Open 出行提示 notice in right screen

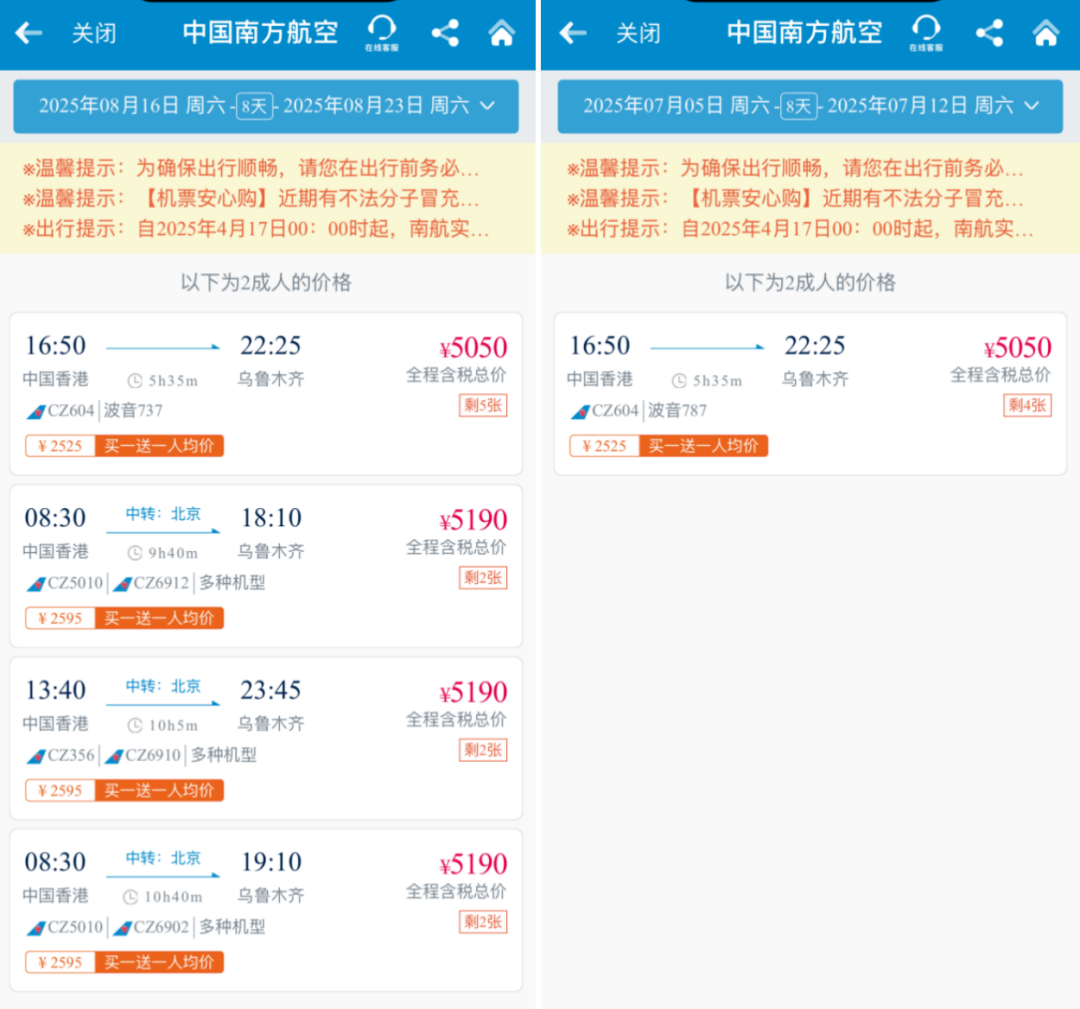tap(800, 228)
